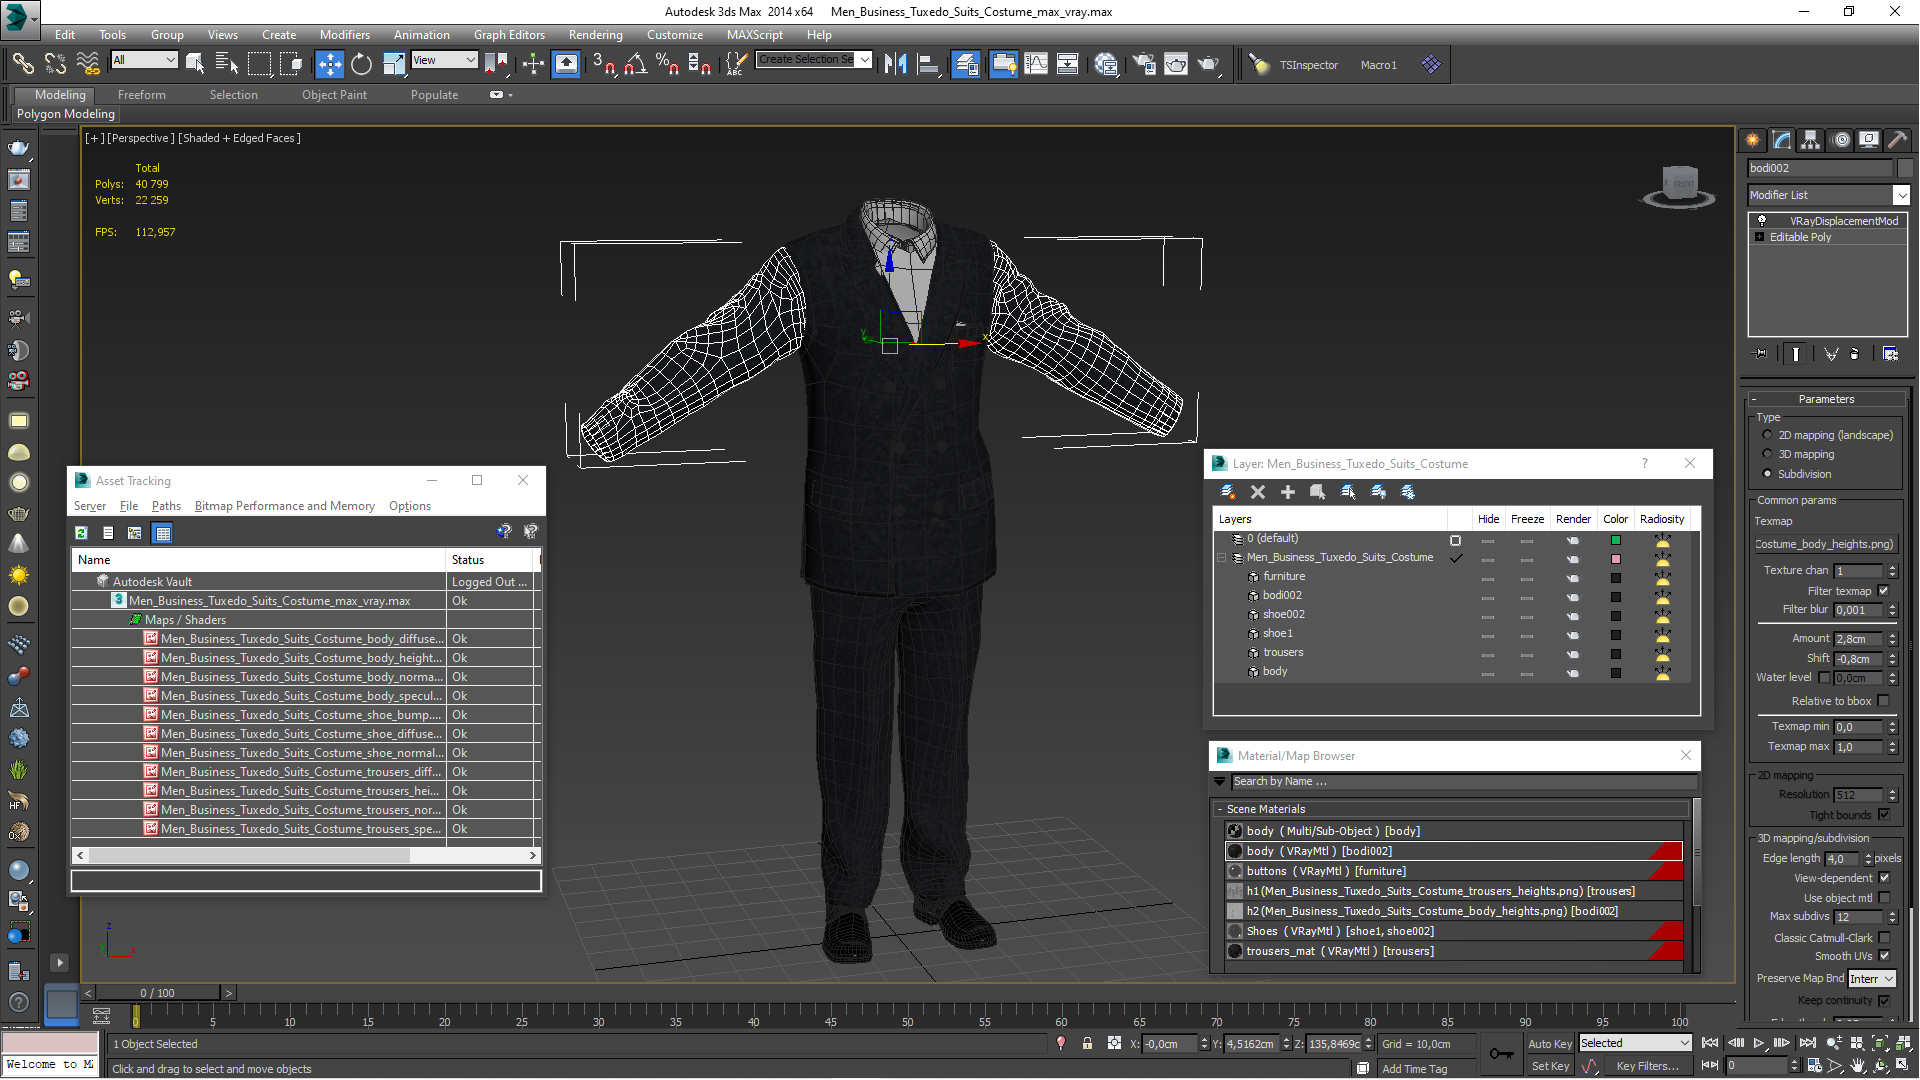
Task: Toggle the Percent Snap icon
Action: point(667,64)
